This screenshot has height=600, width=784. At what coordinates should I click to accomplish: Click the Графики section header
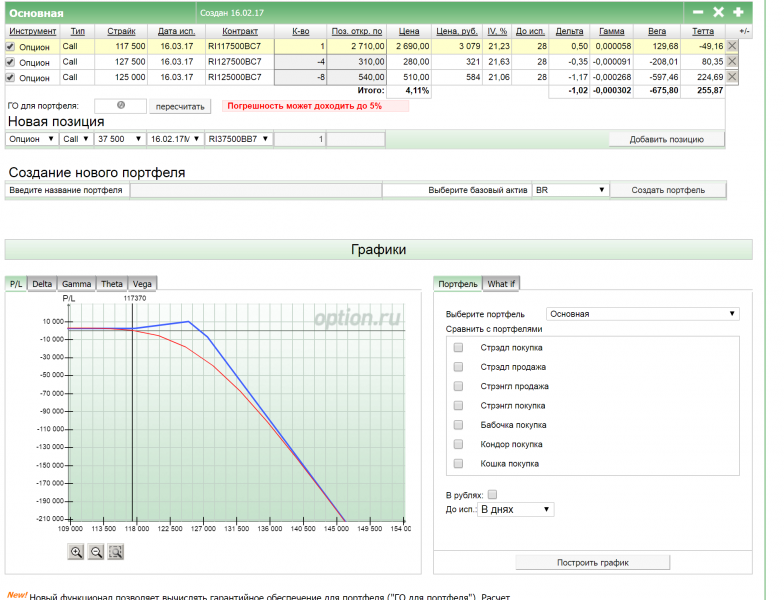378,250
